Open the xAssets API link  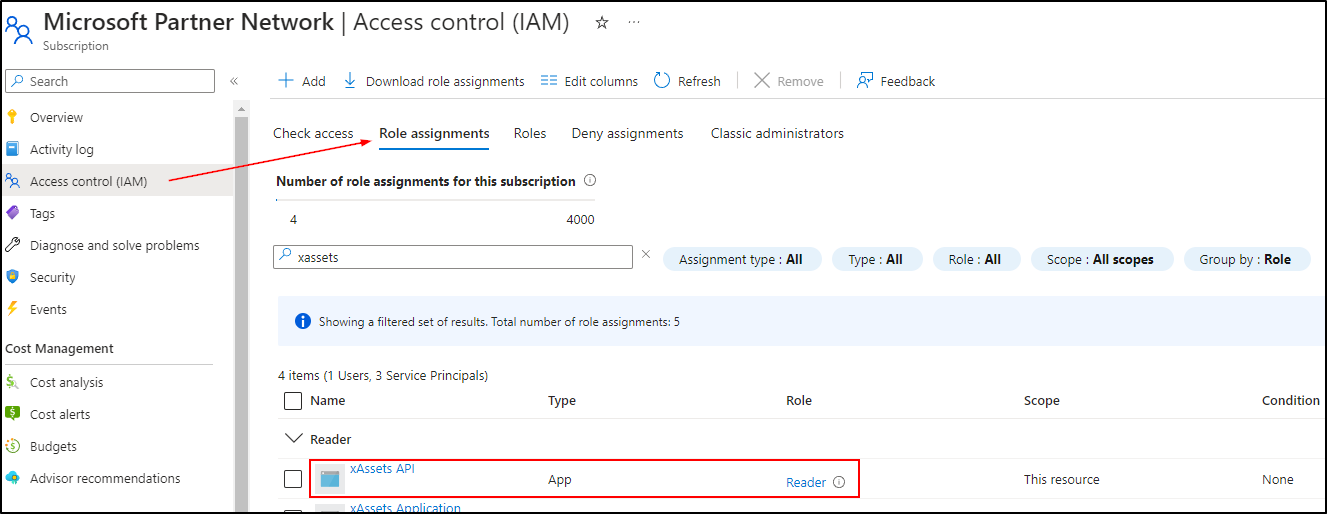point(382,468)
